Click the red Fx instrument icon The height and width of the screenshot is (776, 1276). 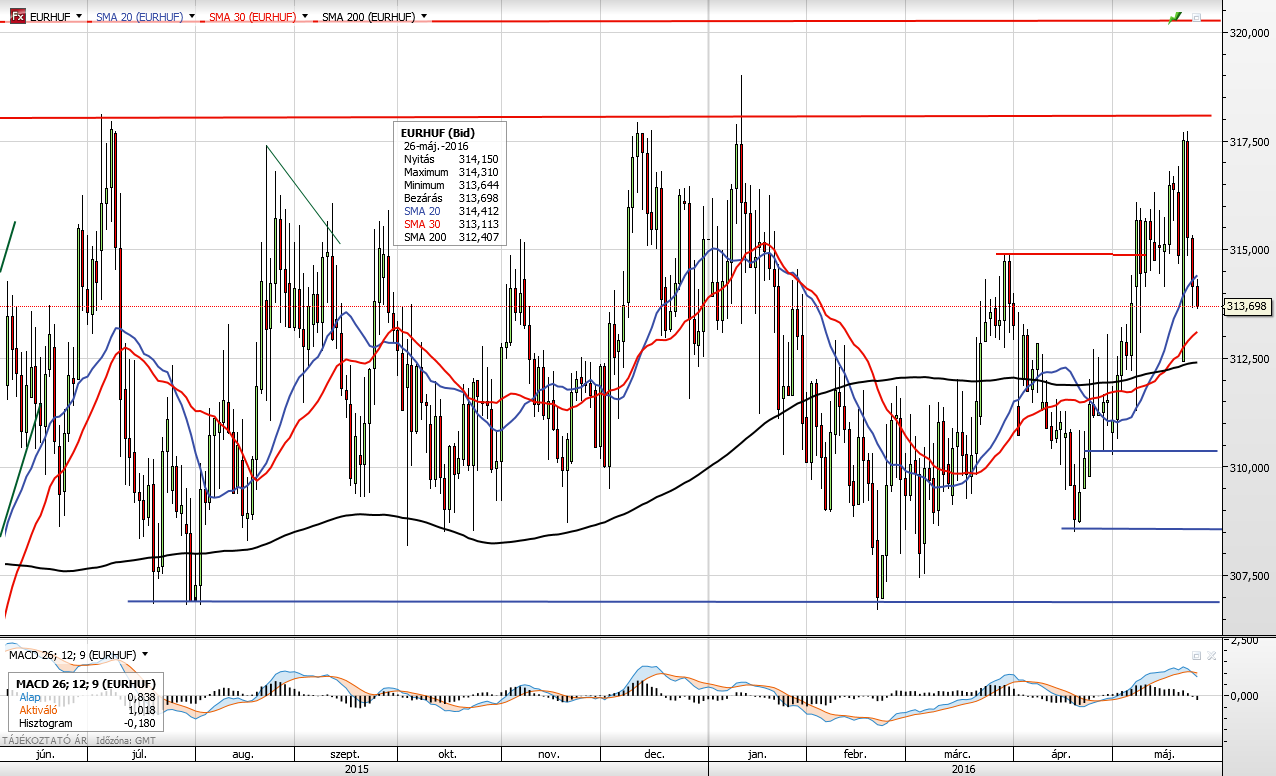tap(19, 17)
